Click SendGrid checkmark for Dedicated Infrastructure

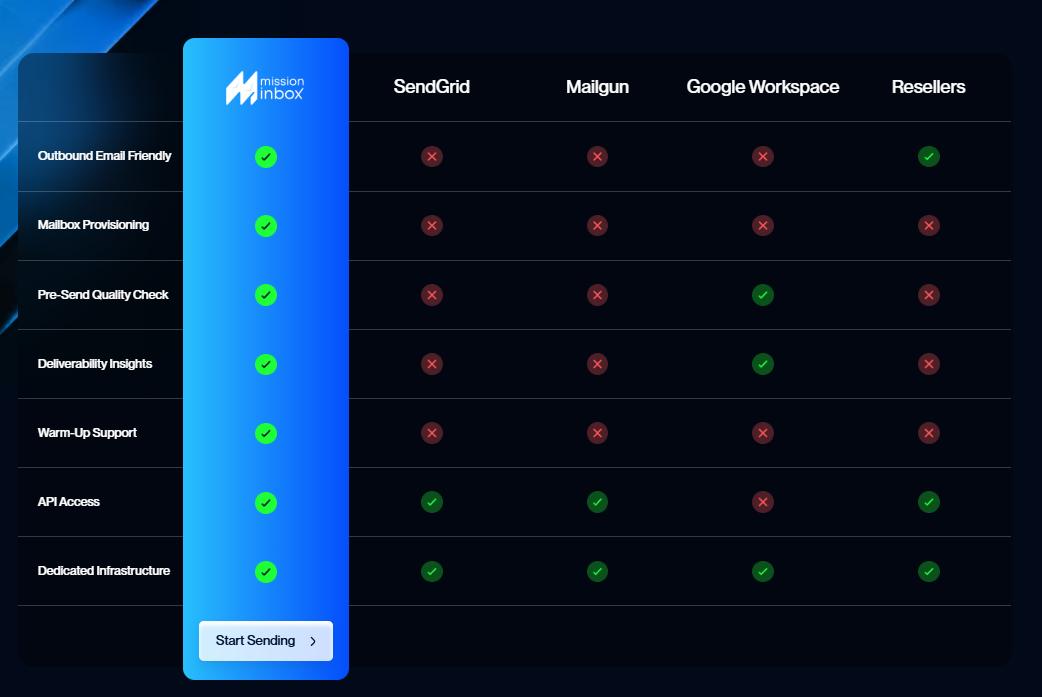432,571
